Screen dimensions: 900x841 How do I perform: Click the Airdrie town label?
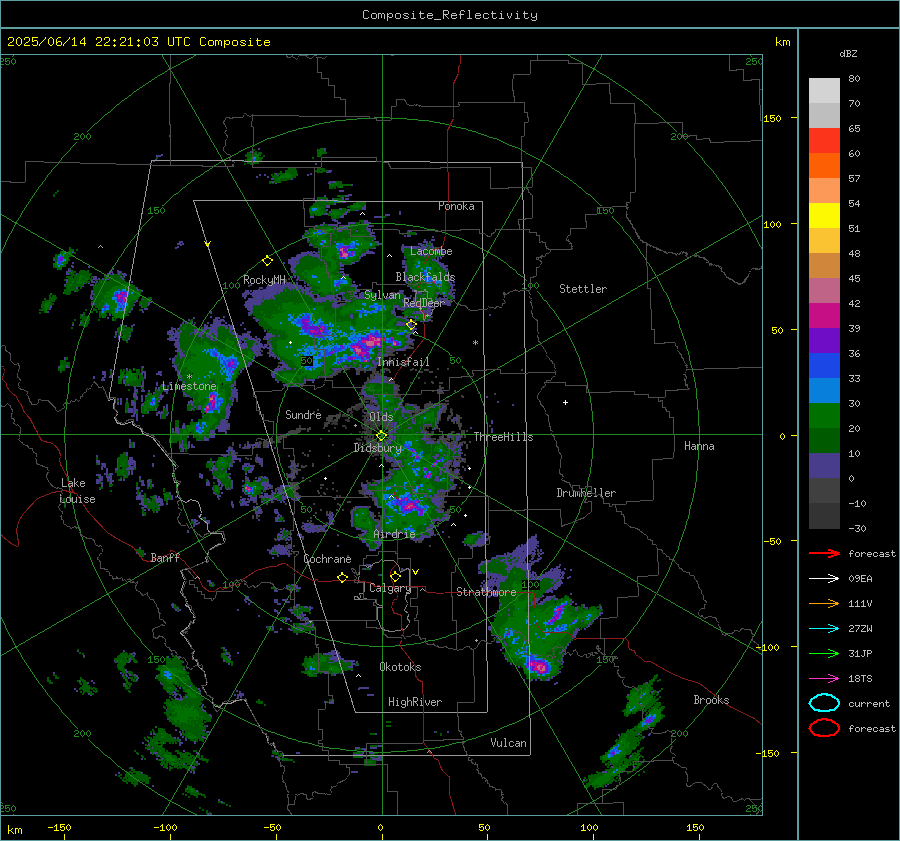pyautogui.click(x=394, y=534)
